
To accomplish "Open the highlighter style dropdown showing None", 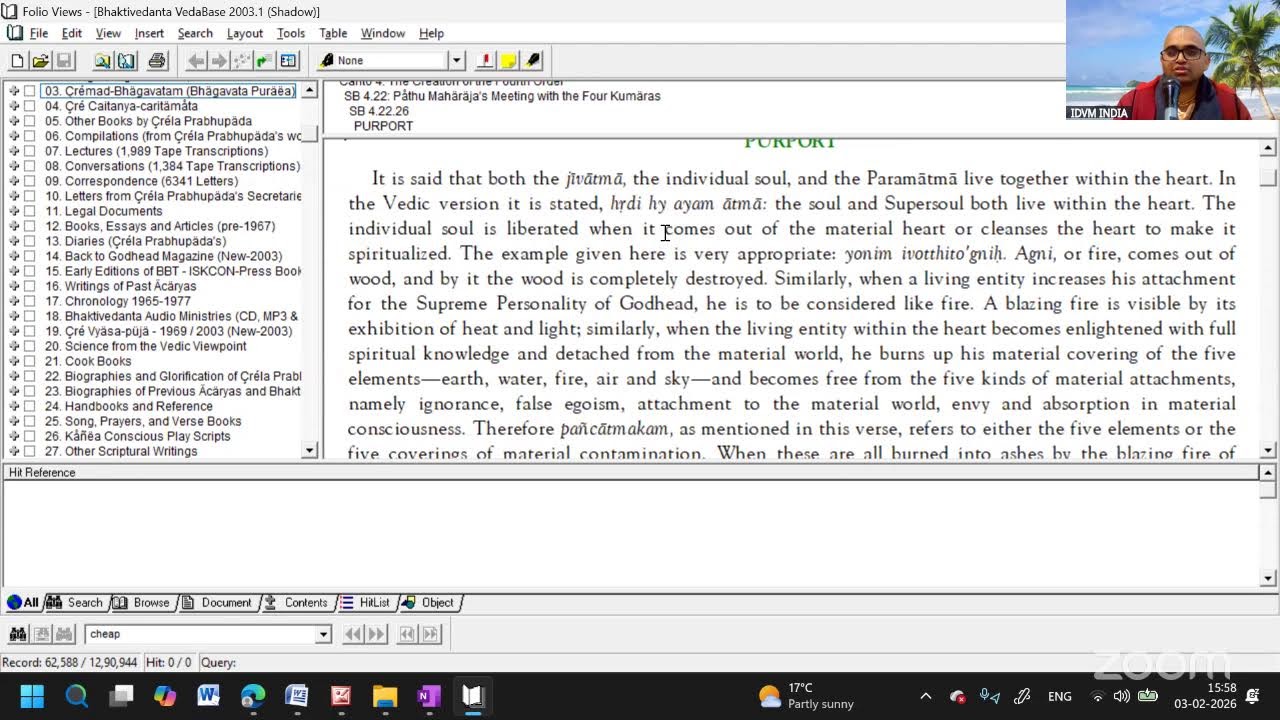I will coord(456,61).
